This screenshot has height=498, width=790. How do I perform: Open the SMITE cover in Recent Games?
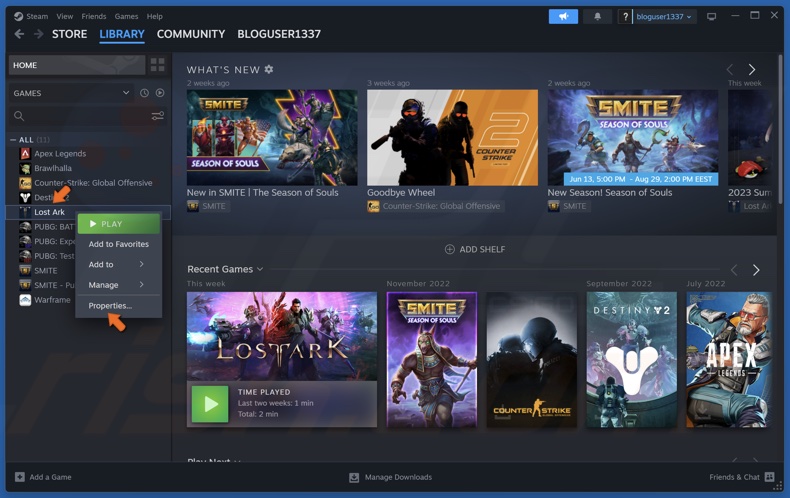click(x=431, y=359)
